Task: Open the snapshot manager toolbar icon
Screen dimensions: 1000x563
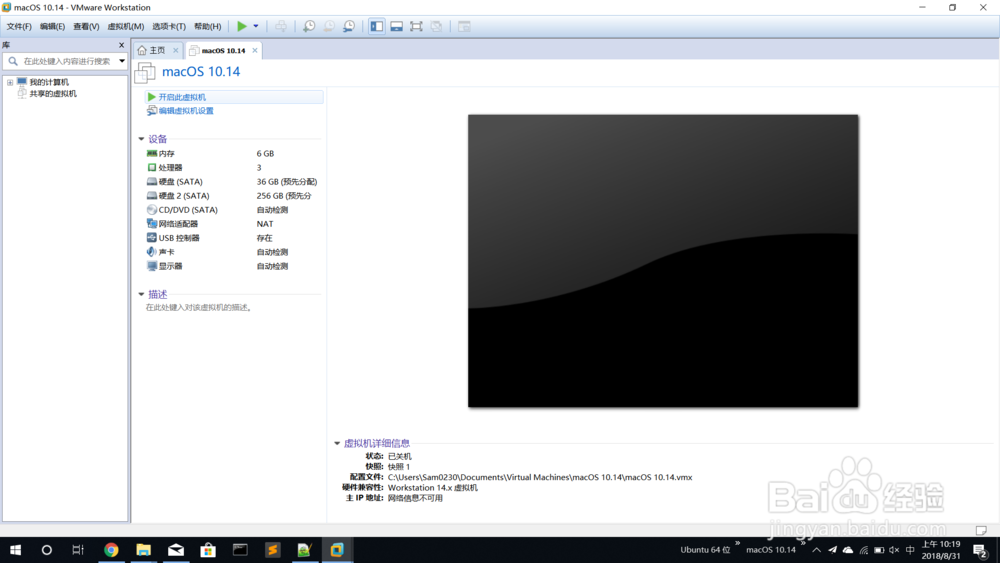Action: click(349, 26)
